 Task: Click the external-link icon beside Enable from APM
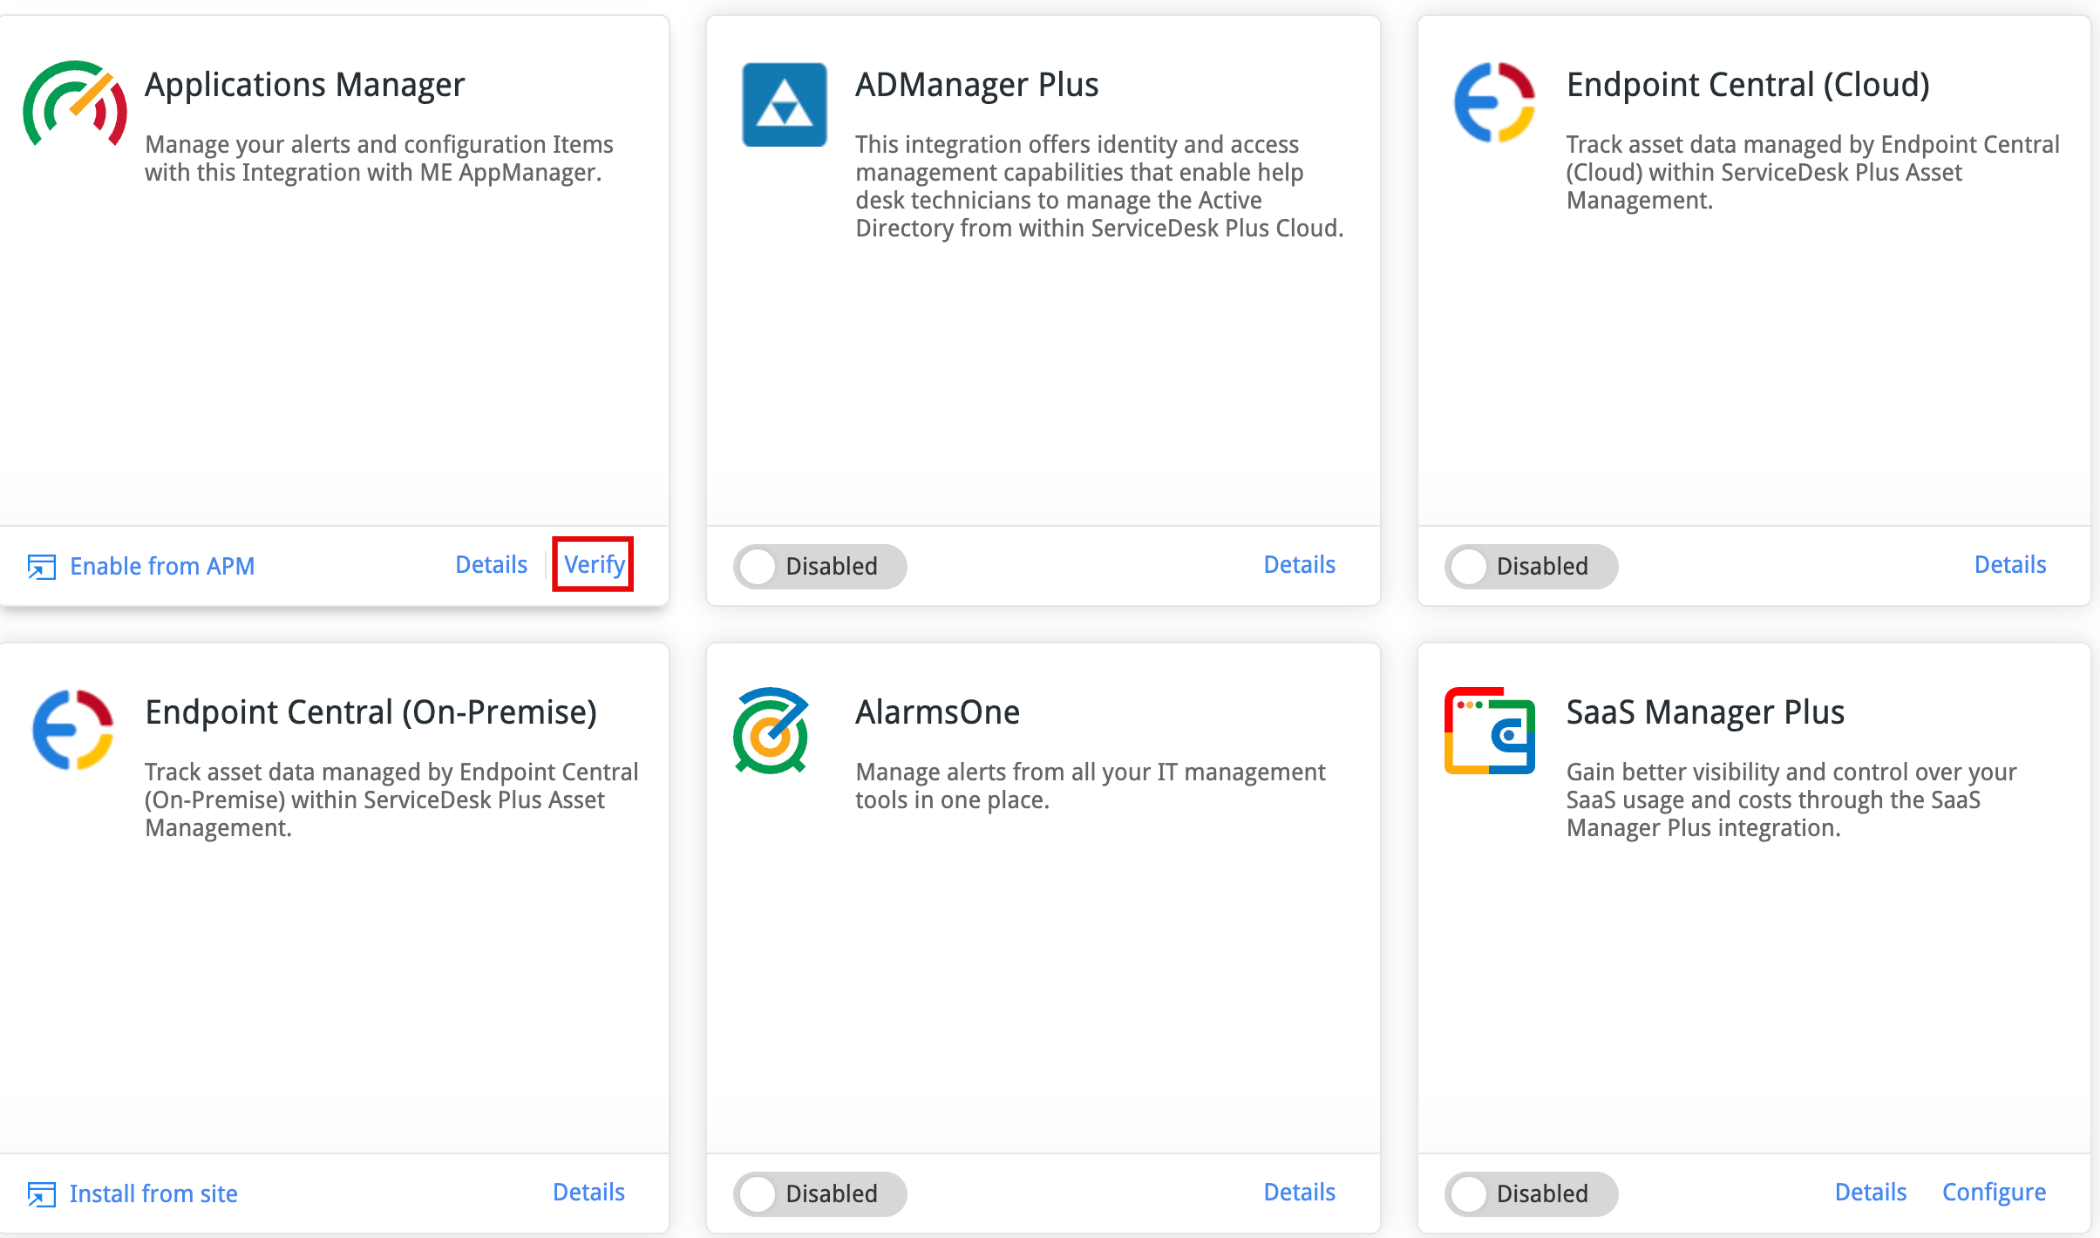(x=41, y=567)
